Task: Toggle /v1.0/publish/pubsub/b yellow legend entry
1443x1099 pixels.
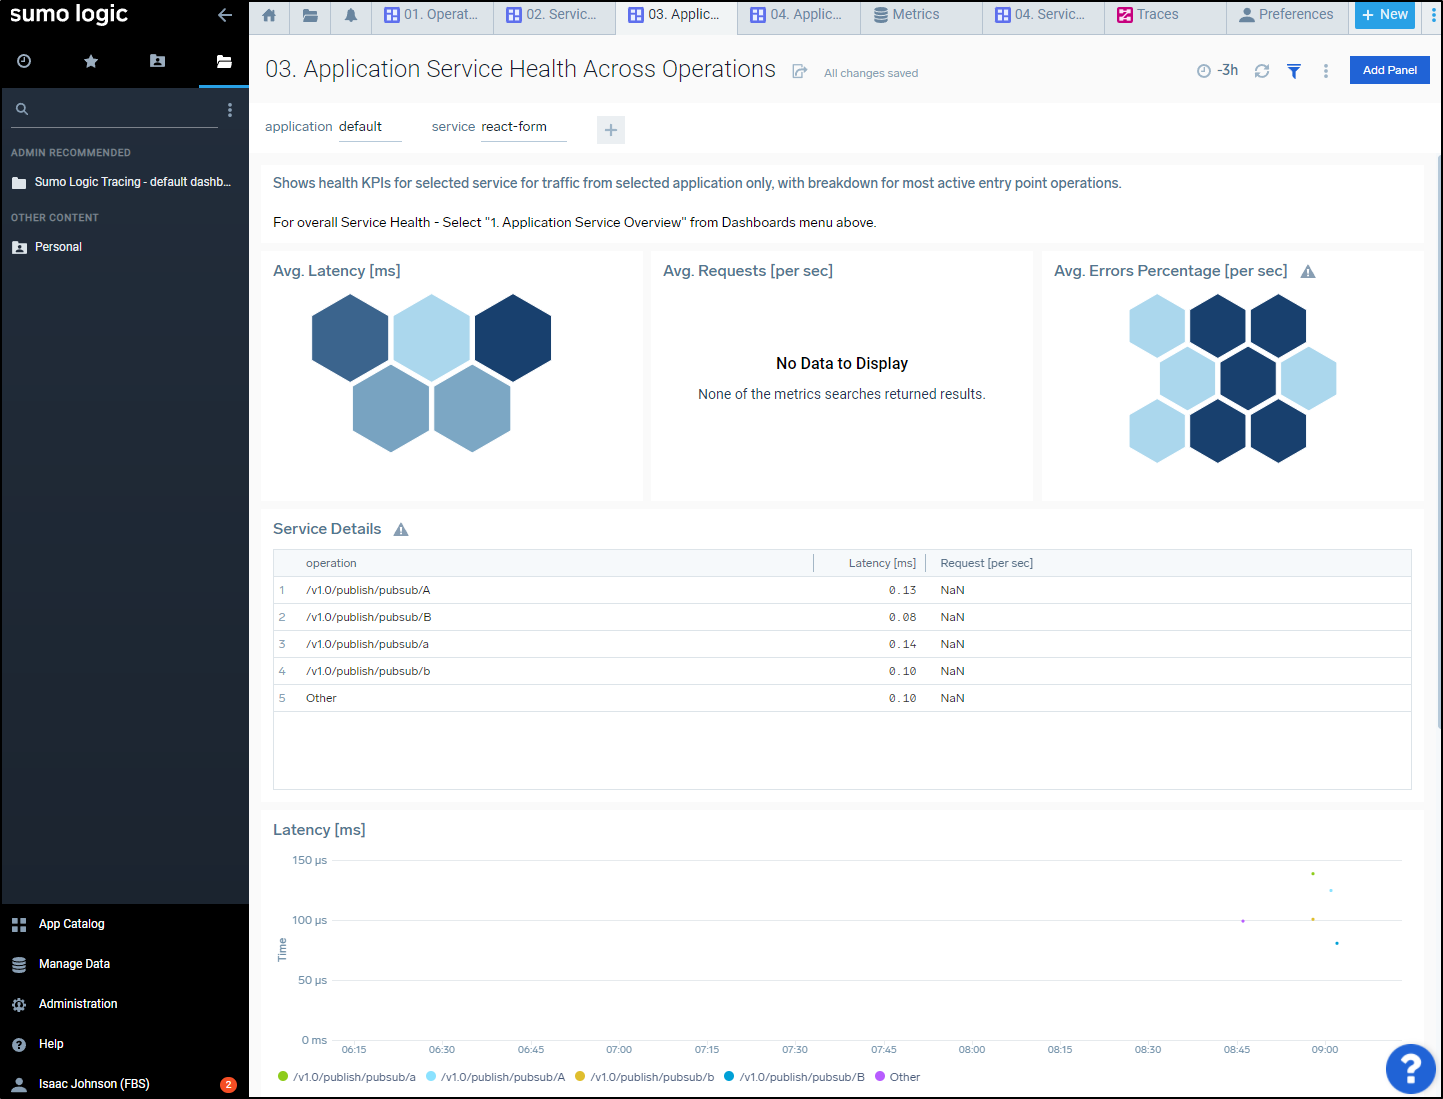Action: (x=645, y=1077)
